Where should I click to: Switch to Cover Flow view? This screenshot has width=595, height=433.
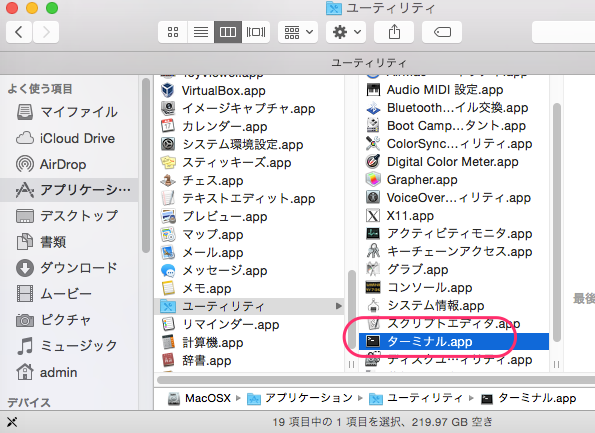pos(256,32)
